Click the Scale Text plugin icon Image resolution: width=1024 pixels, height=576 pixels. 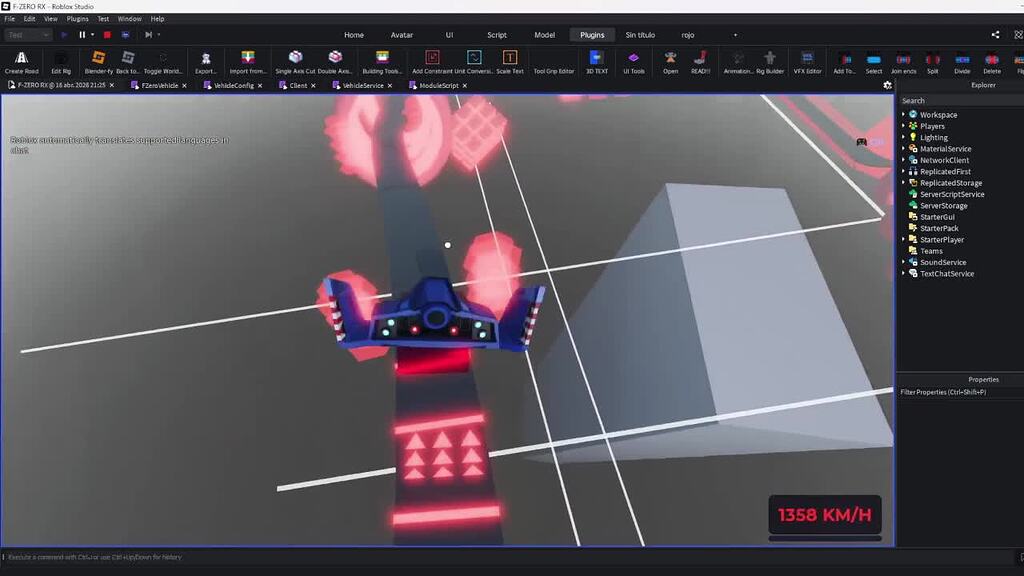(509, 62)
